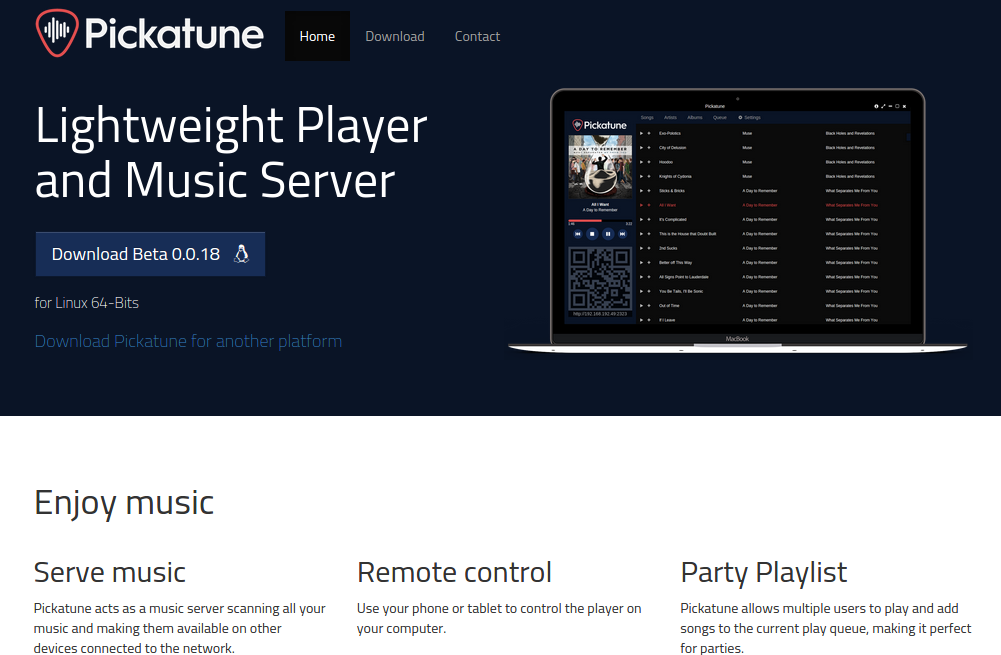Click the Pickatune logo inside the preview sidebar
The image size is (1001, 655).
(599, 125)
